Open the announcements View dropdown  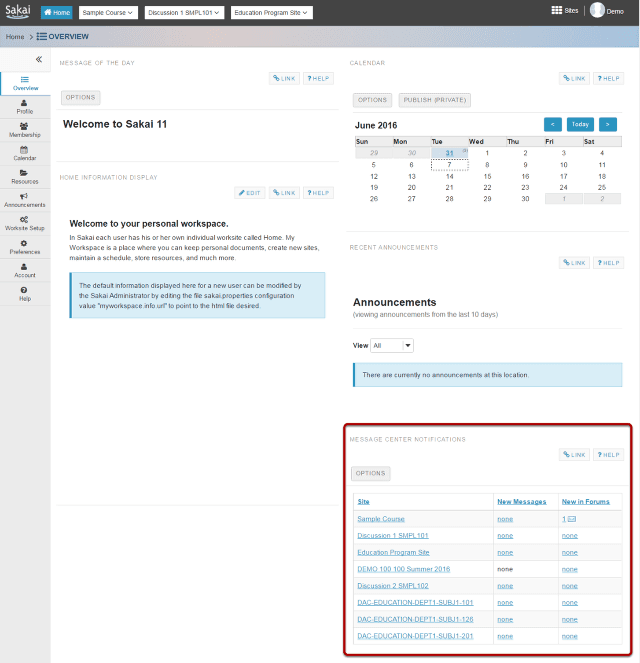[392, 345]
